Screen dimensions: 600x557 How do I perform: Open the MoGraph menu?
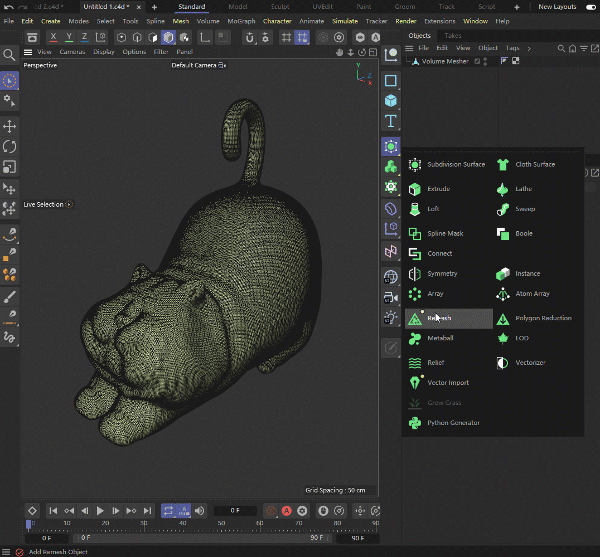point(240,21)
